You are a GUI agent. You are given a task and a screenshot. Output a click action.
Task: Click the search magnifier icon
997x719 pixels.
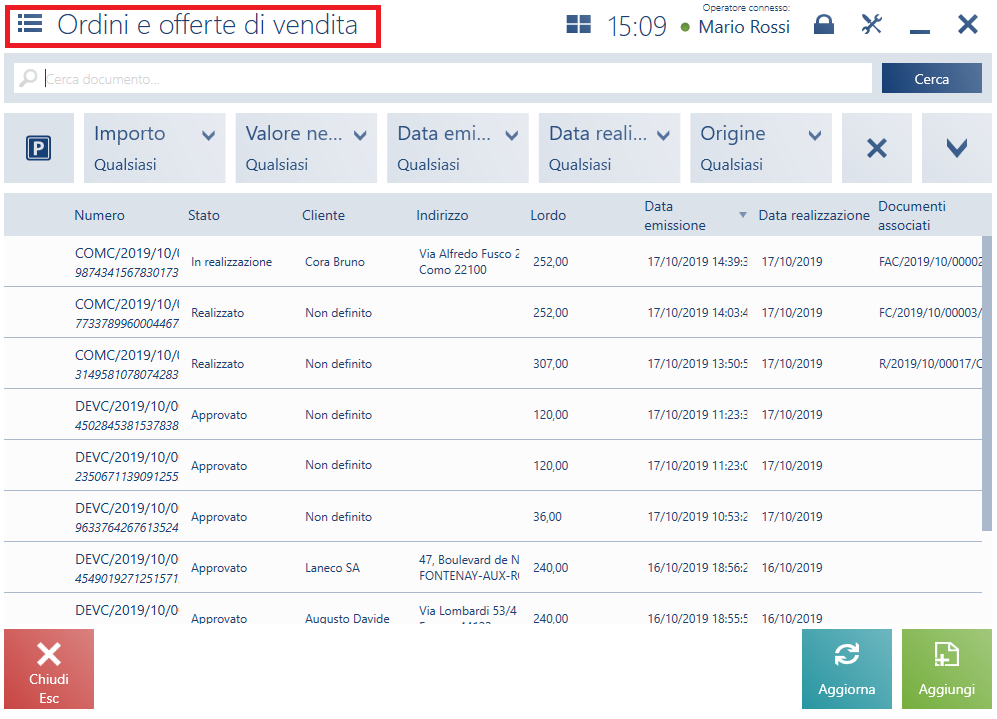(28, 78)
